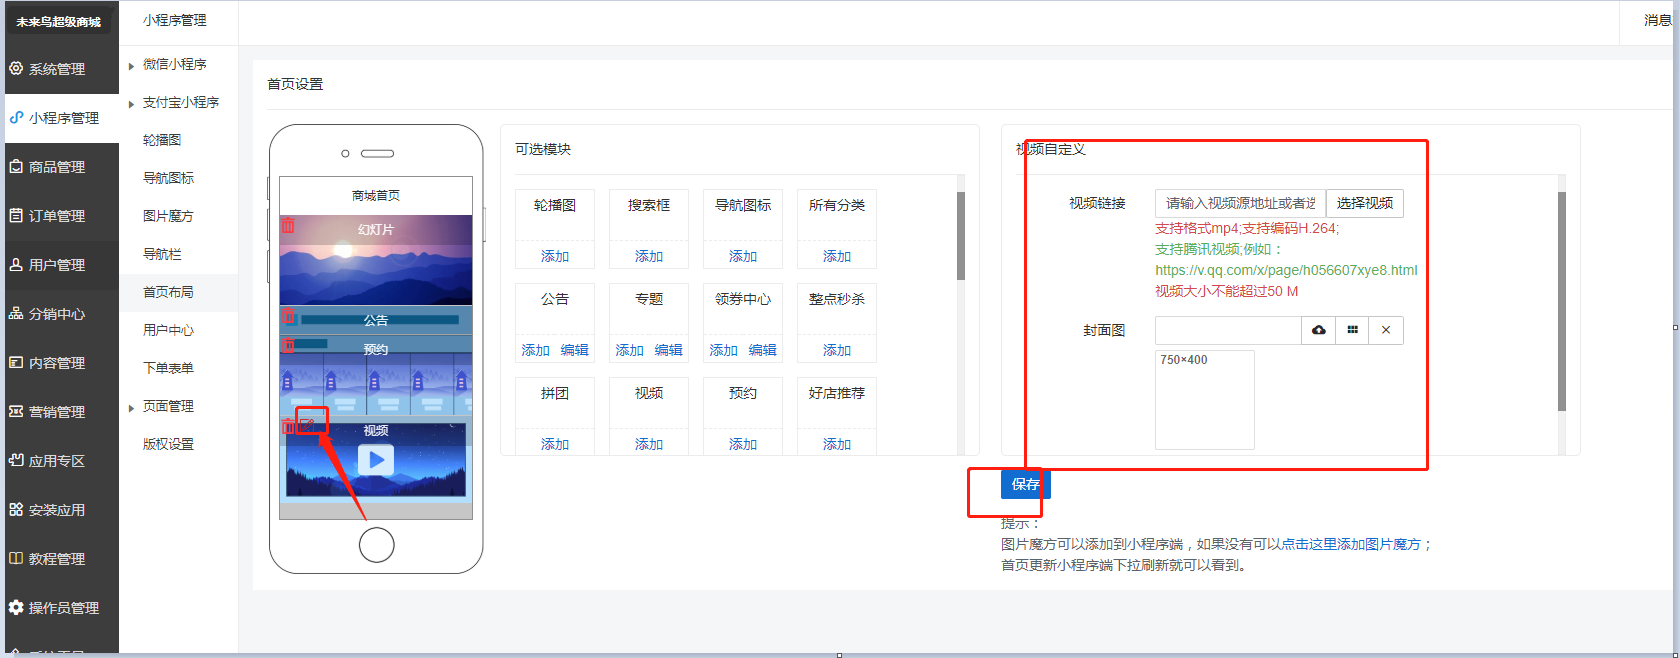Open the 图片魔方 submenu item

tap(169, 216)
